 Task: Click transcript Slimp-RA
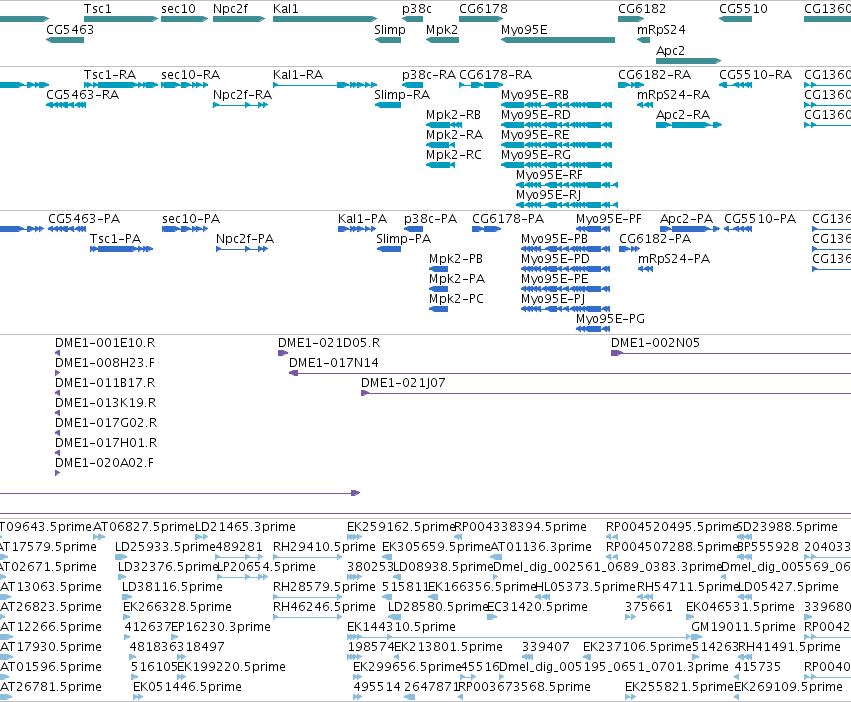click(402, 94)
